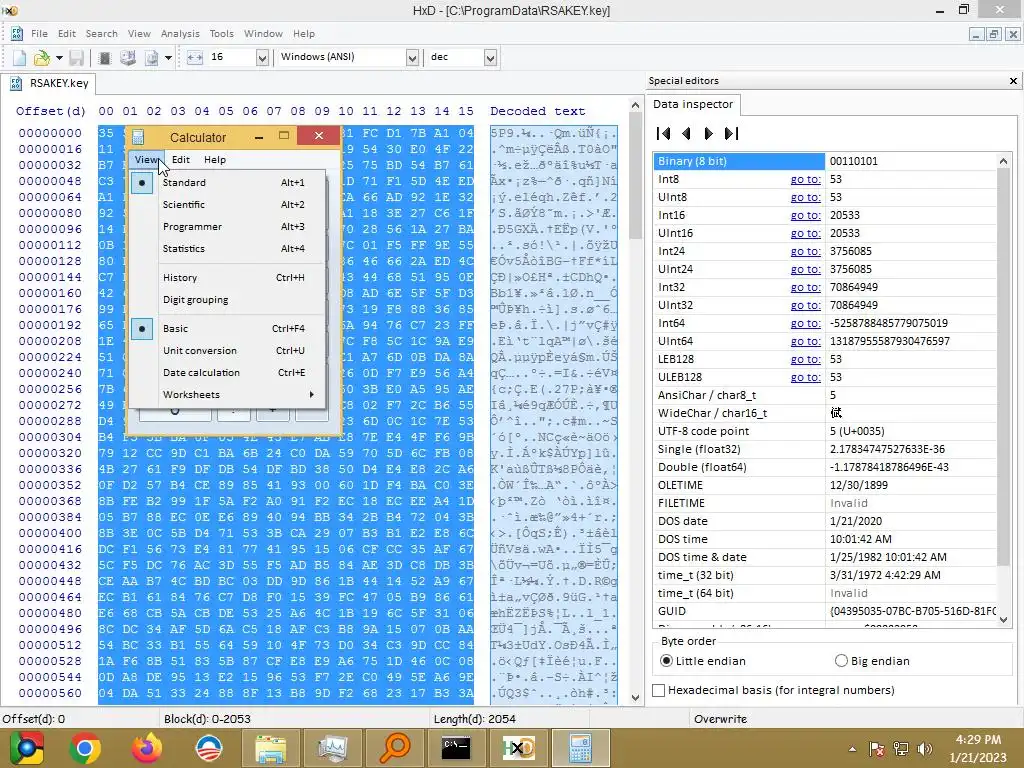Screen dimensions: 1024x768
Task: Select the Data inspector tab
Action: click(693, 104)
